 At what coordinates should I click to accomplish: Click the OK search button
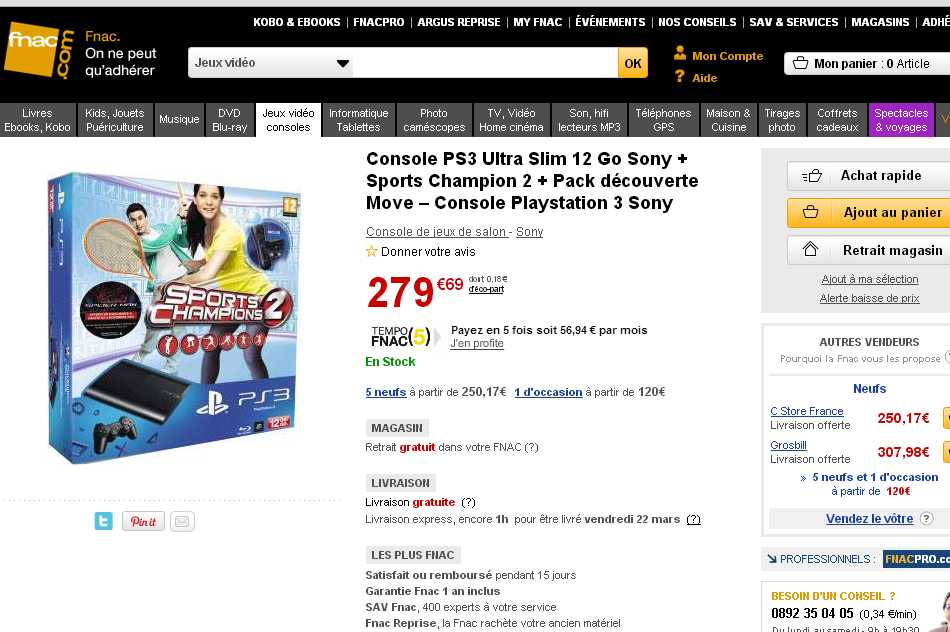(633, 63)
